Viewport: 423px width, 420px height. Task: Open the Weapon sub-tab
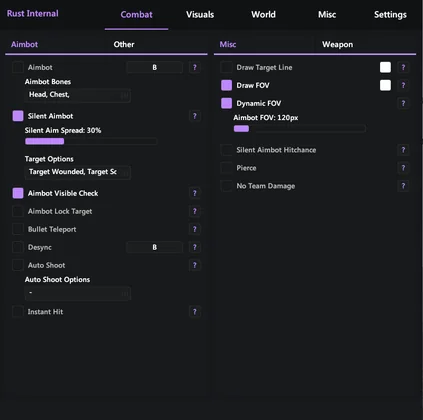click(x=337, y=44)
